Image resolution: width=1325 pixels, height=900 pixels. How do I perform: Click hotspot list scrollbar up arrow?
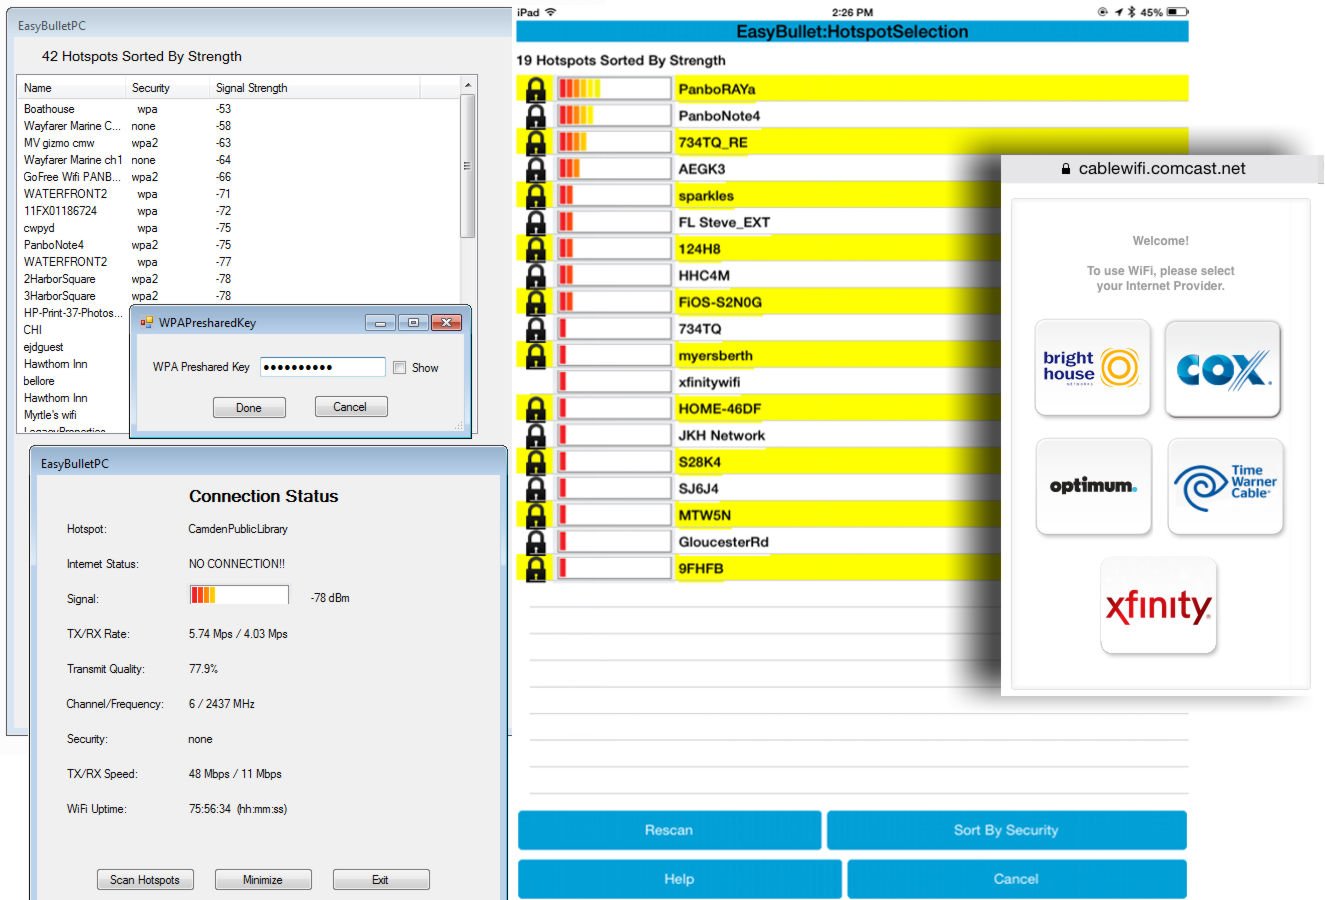(x=467, y=86)
